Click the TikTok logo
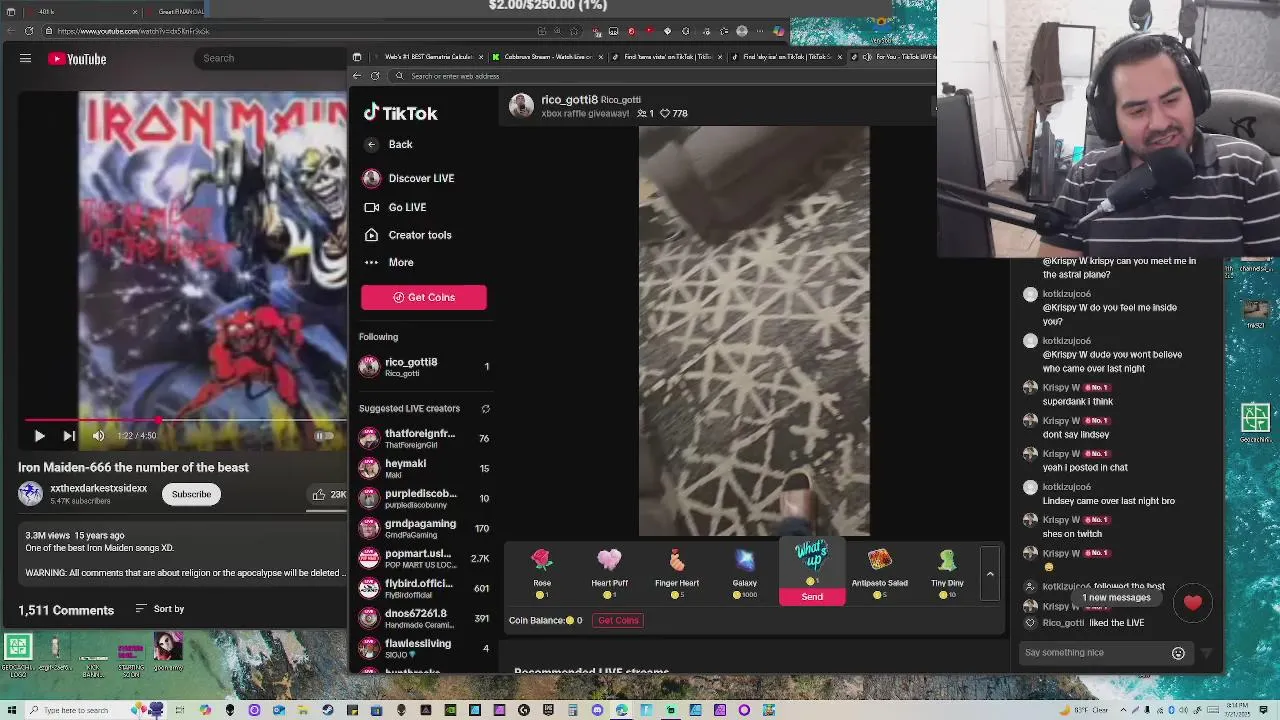 coord(400,113)
